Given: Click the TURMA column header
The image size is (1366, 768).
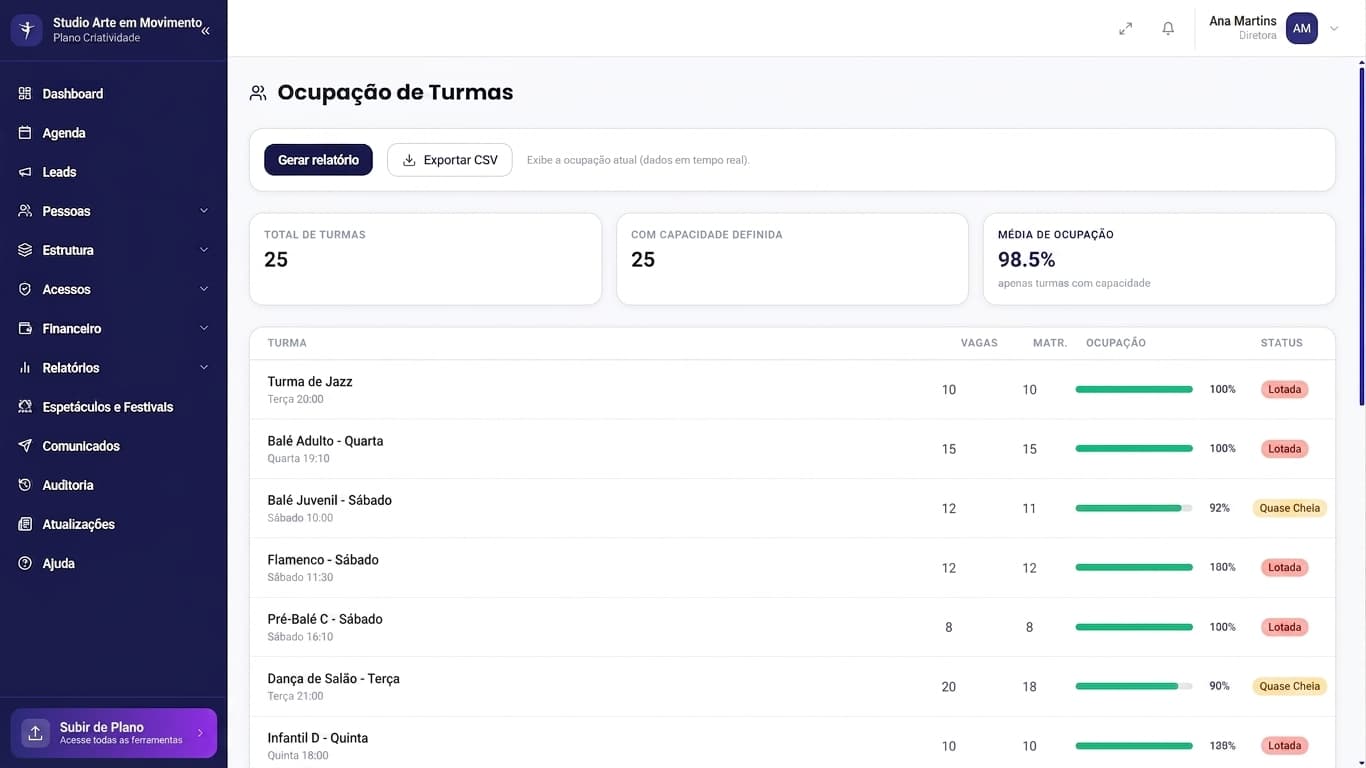Looking at the screenshot, I should [287, 343].
